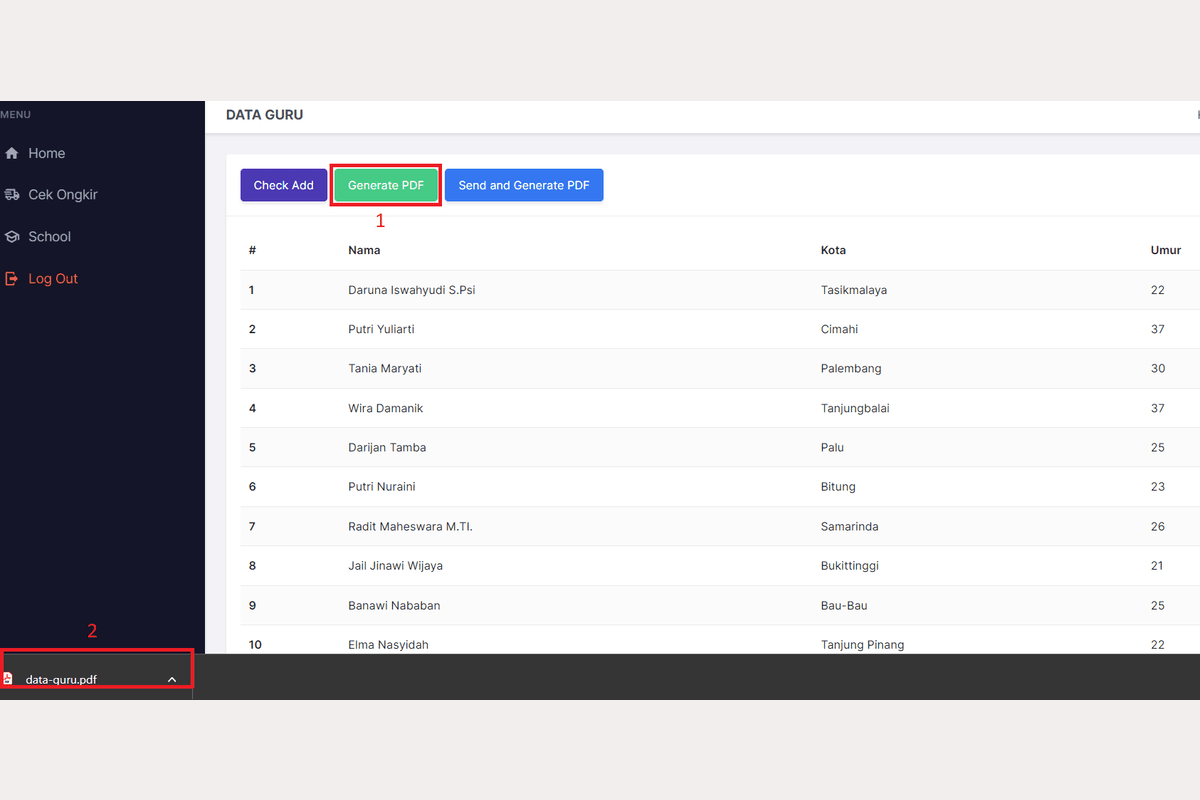Go to the School menu item
Image resolution: width=1200 pixels, height=800 pixels.
pyautogui.click(x=49, y=237)
